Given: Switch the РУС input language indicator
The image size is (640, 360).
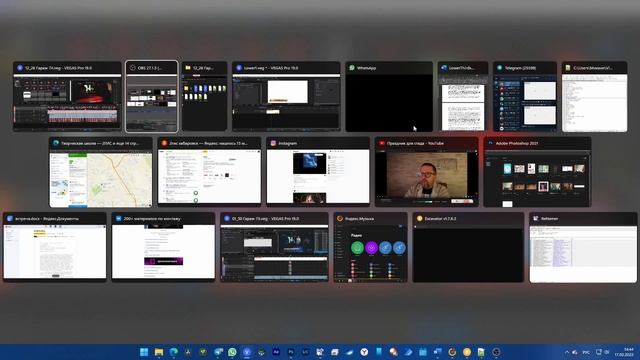Looking at the screenshot, I should 586,352.
